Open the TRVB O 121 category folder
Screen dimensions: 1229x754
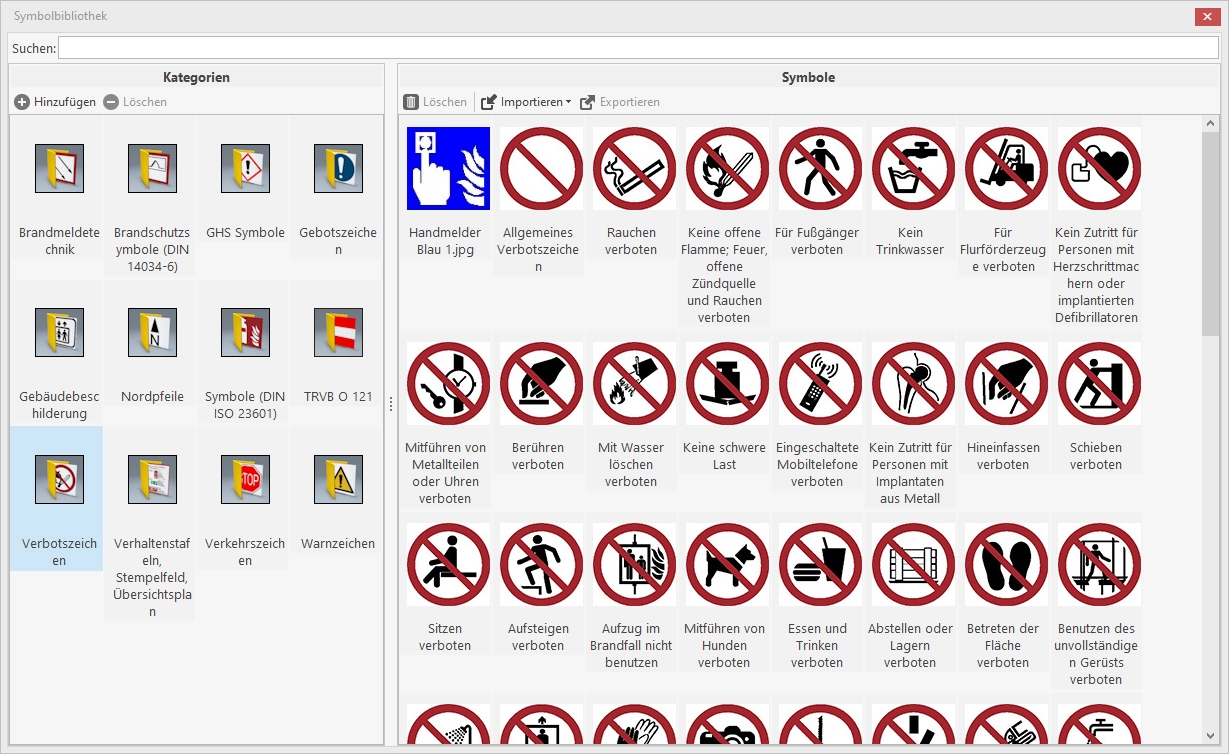pyautogui.click(x=338, y=333)
